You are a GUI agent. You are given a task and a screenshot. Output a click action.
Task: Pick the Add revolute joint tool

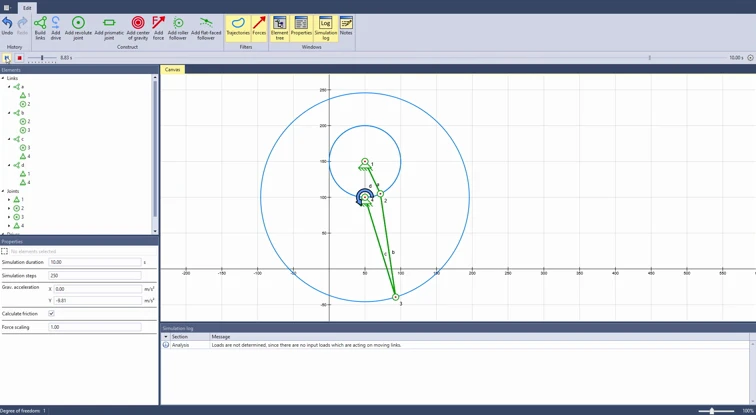coord(78,28)
